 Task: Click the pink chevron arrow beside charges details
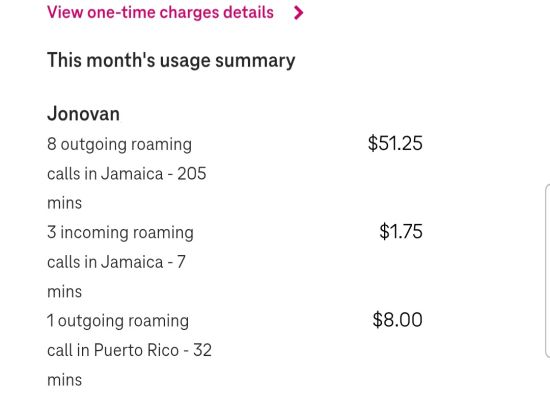[299, 13]
